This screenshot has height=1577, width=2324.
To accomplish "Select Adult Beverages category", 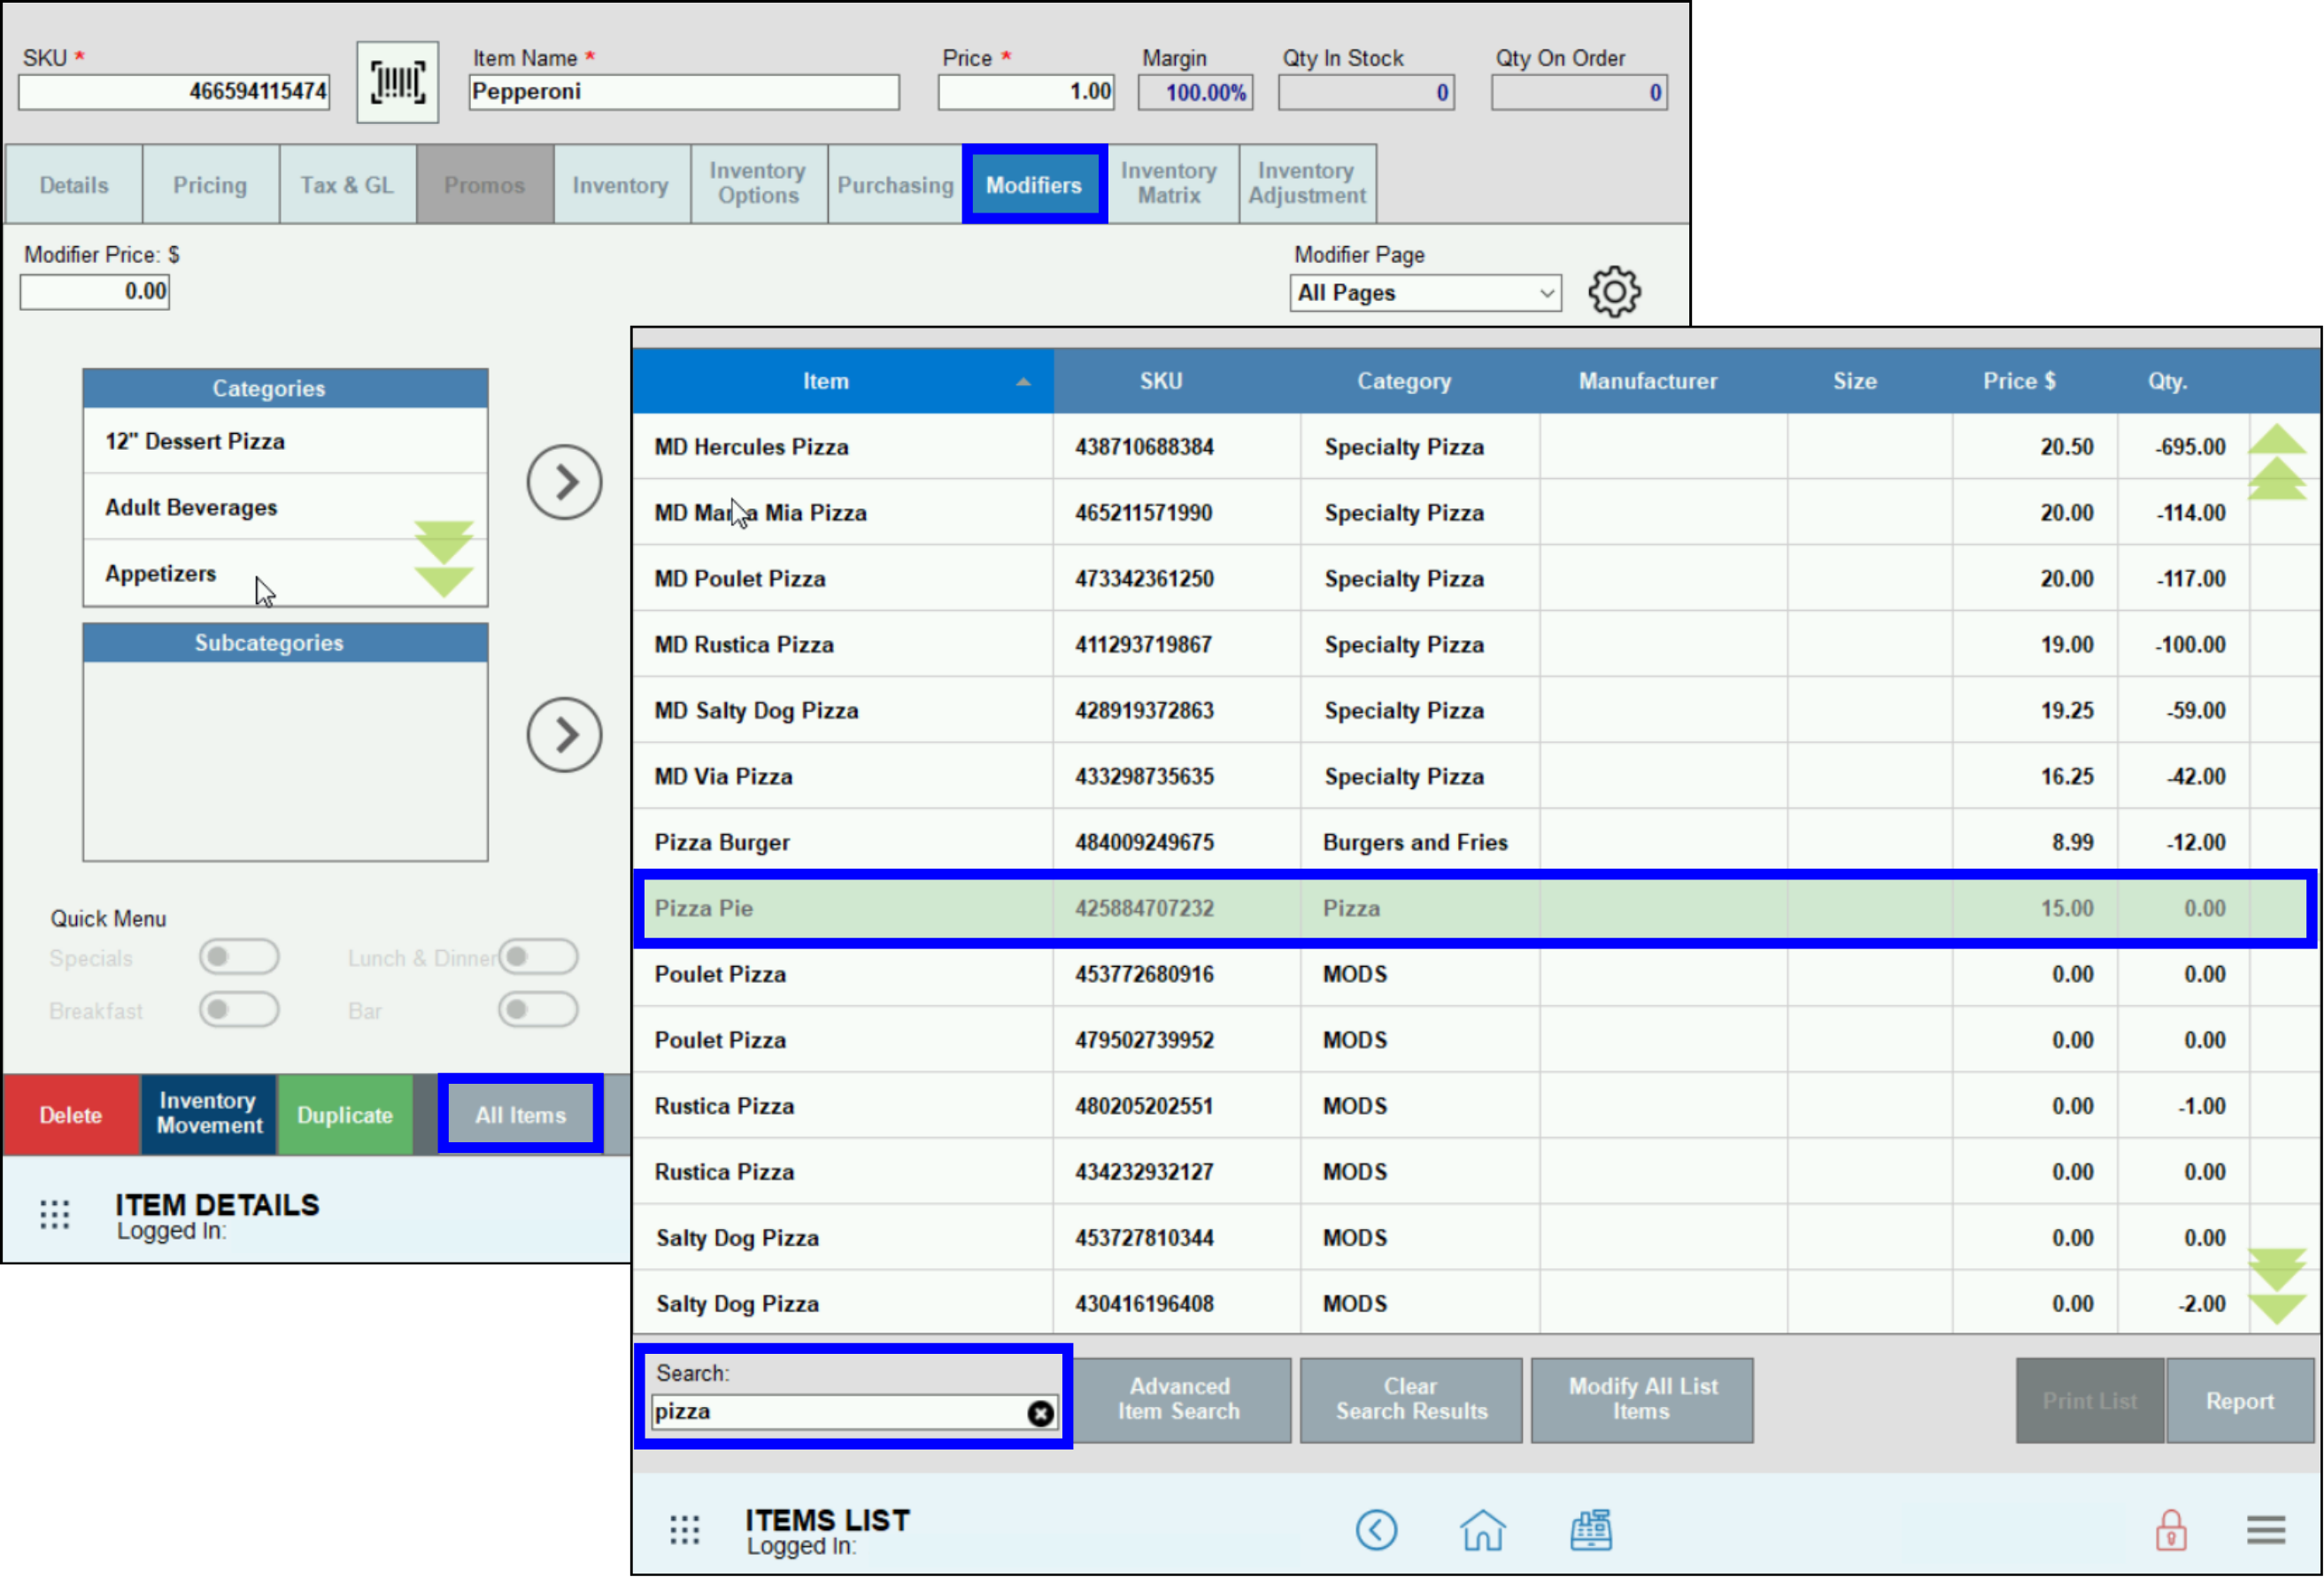I will [x=285, y=507].
